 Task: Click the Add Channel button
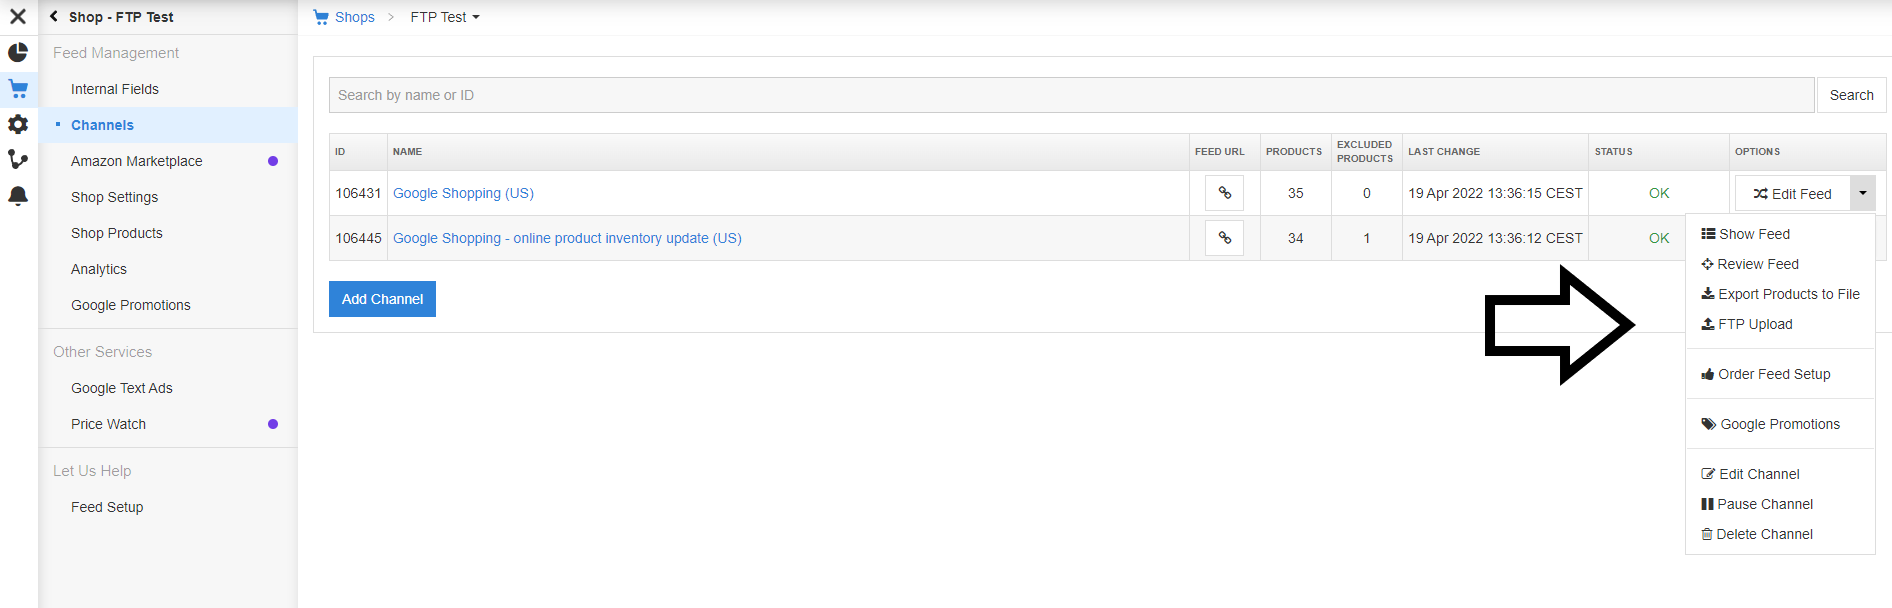[382, 299]
